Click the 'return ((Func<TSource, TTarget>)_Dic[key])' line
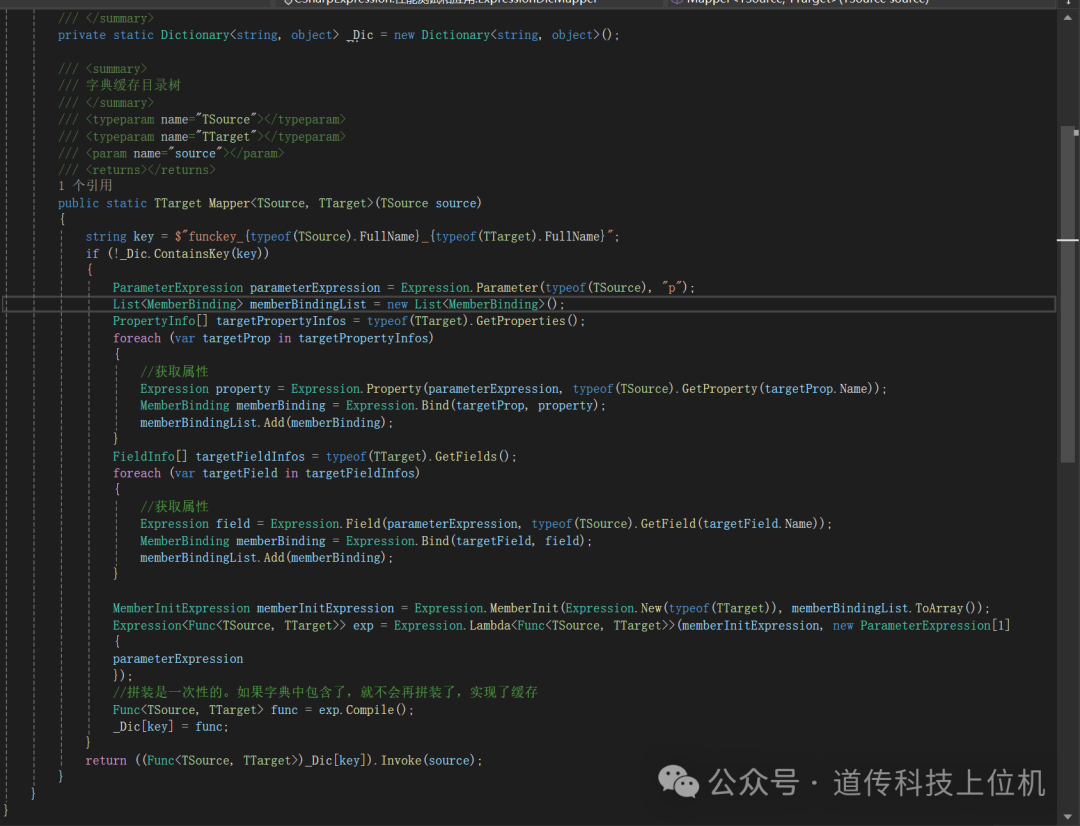The image size is (1080, 826). pos(283,760)
